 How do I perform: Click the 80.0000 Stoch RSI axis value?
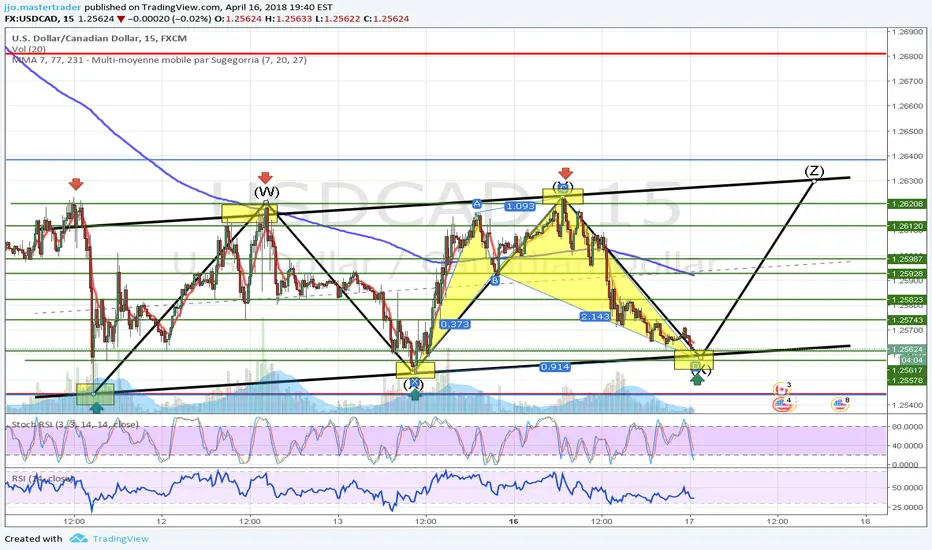(x=907, y=426)
